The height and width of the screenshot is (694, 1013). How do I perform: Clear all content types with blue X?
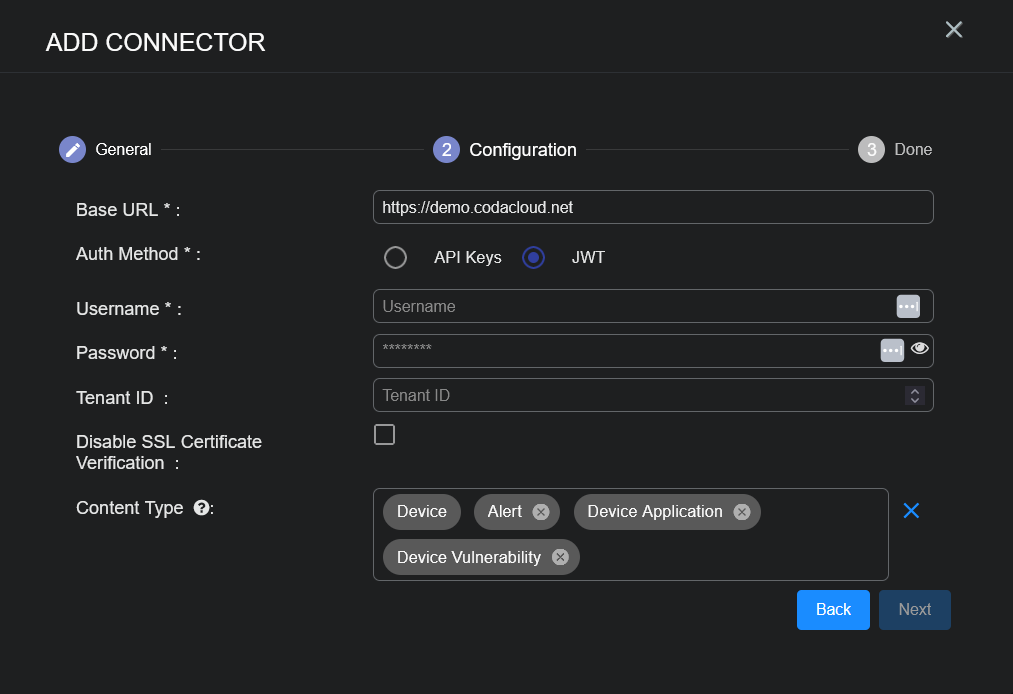(x=911, y=511)
